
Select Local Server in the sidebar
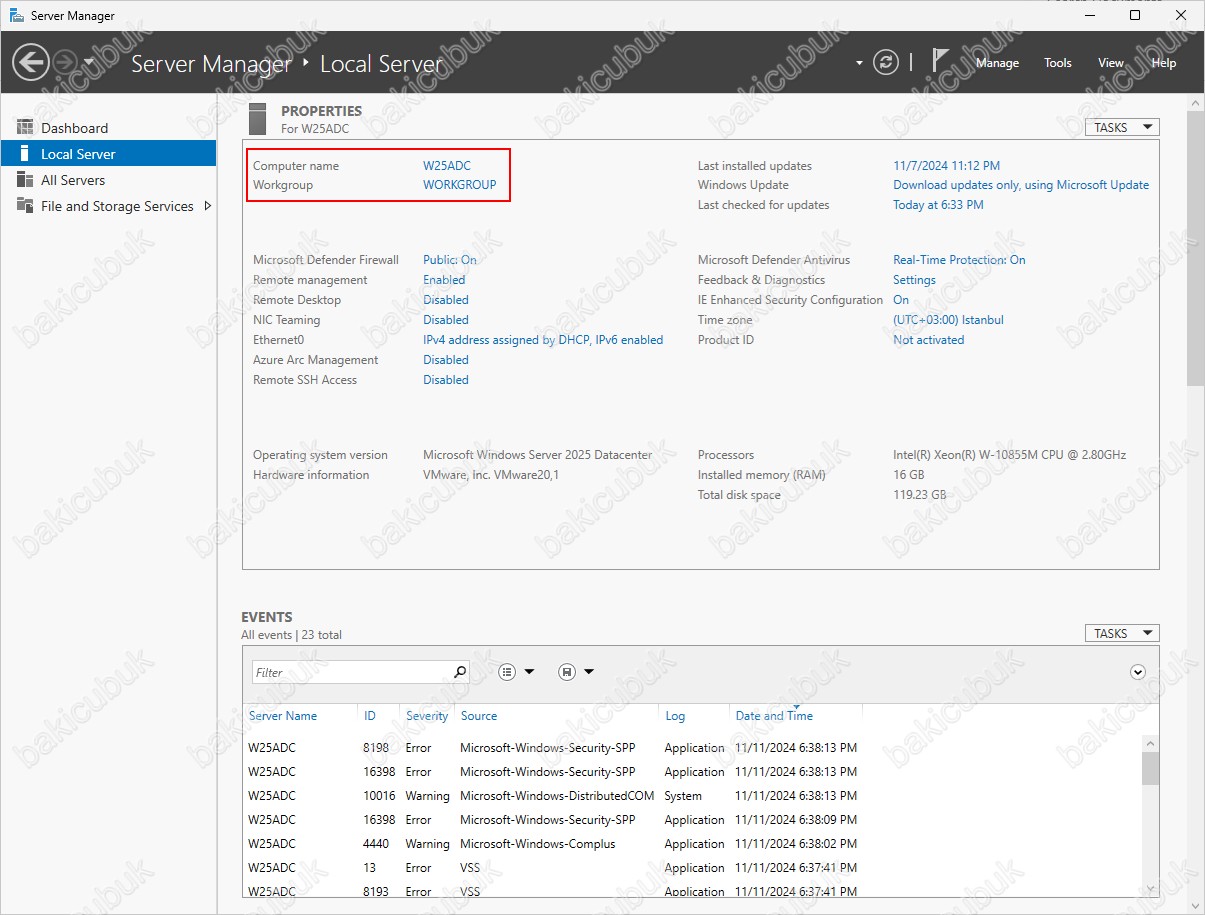point(108,154)
